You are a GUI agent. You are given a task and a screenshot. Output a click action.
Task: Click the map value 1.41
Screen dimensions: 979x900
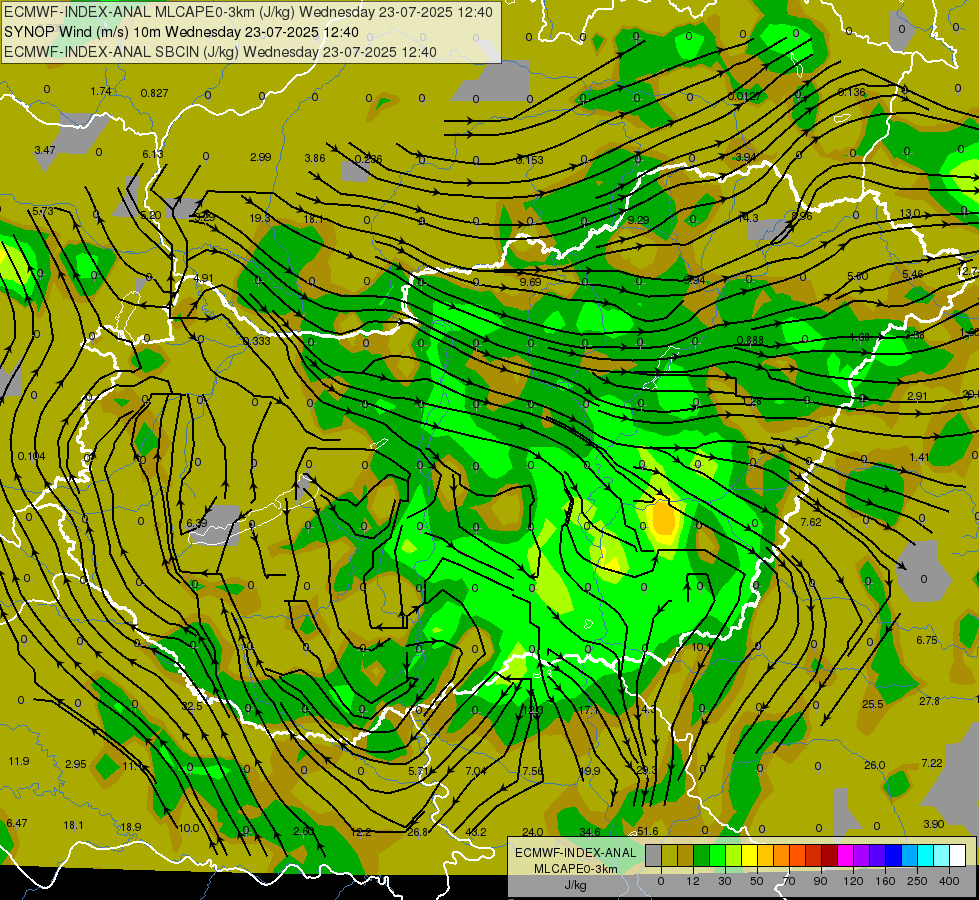point(919,457)
